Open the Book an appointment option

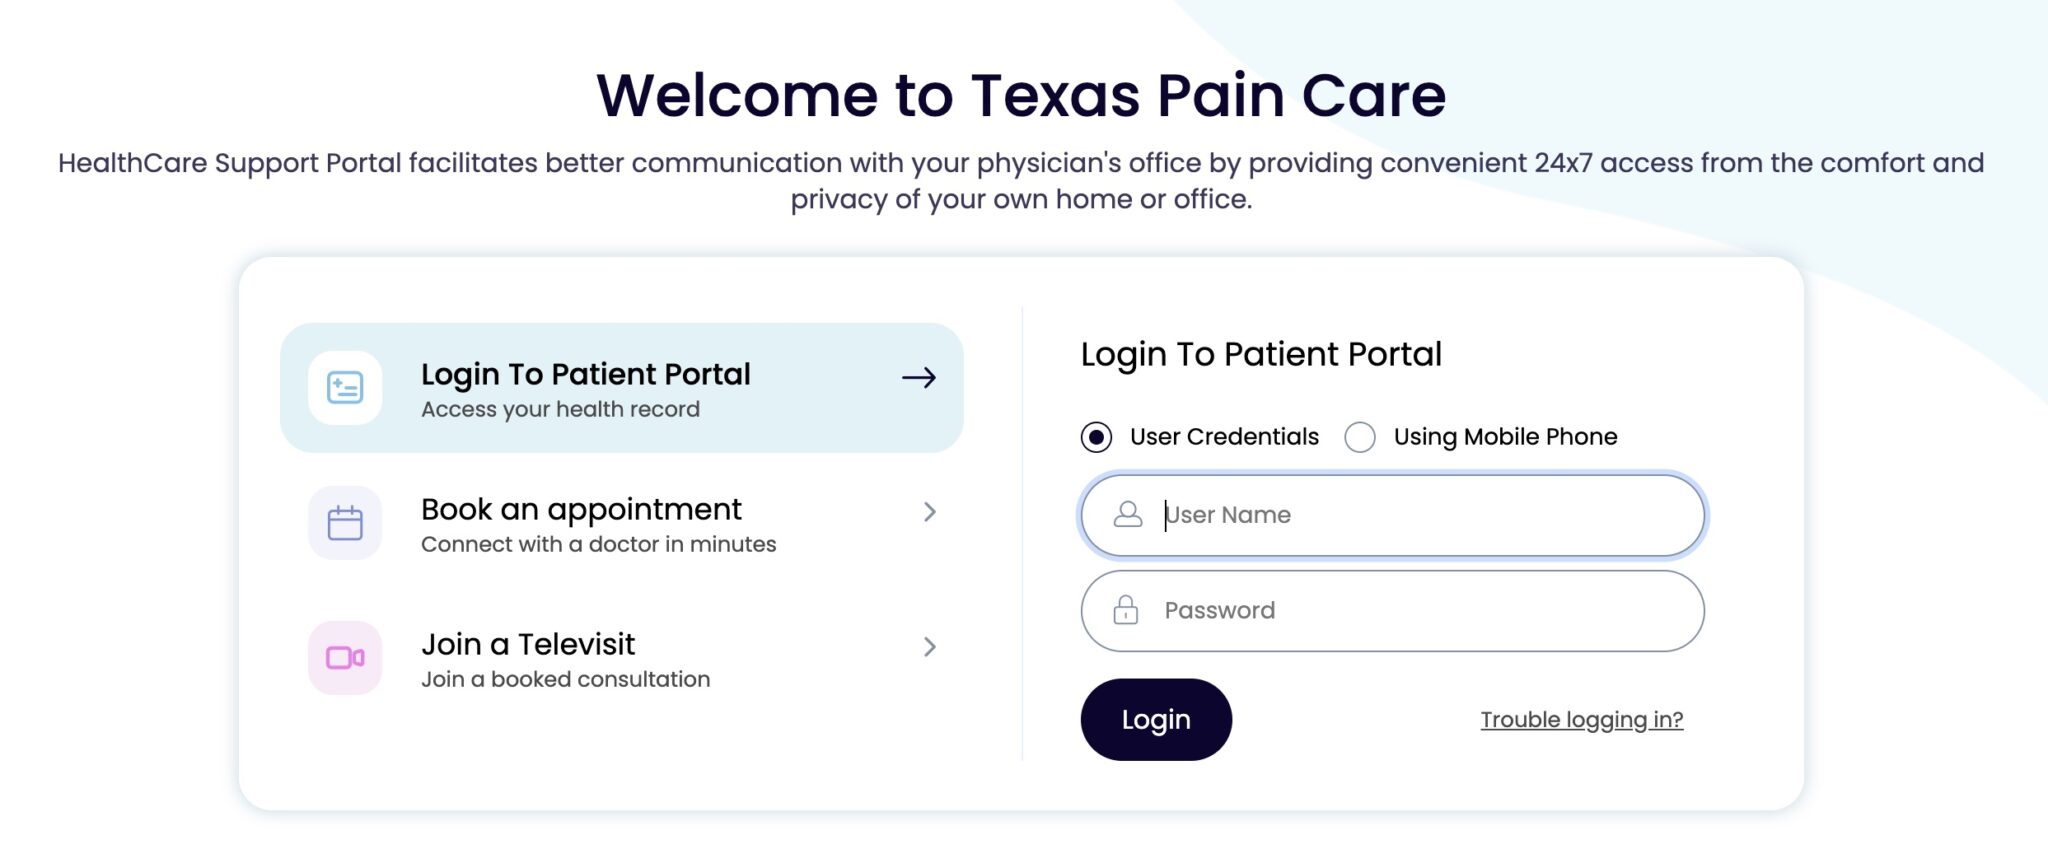coord(581,509)
